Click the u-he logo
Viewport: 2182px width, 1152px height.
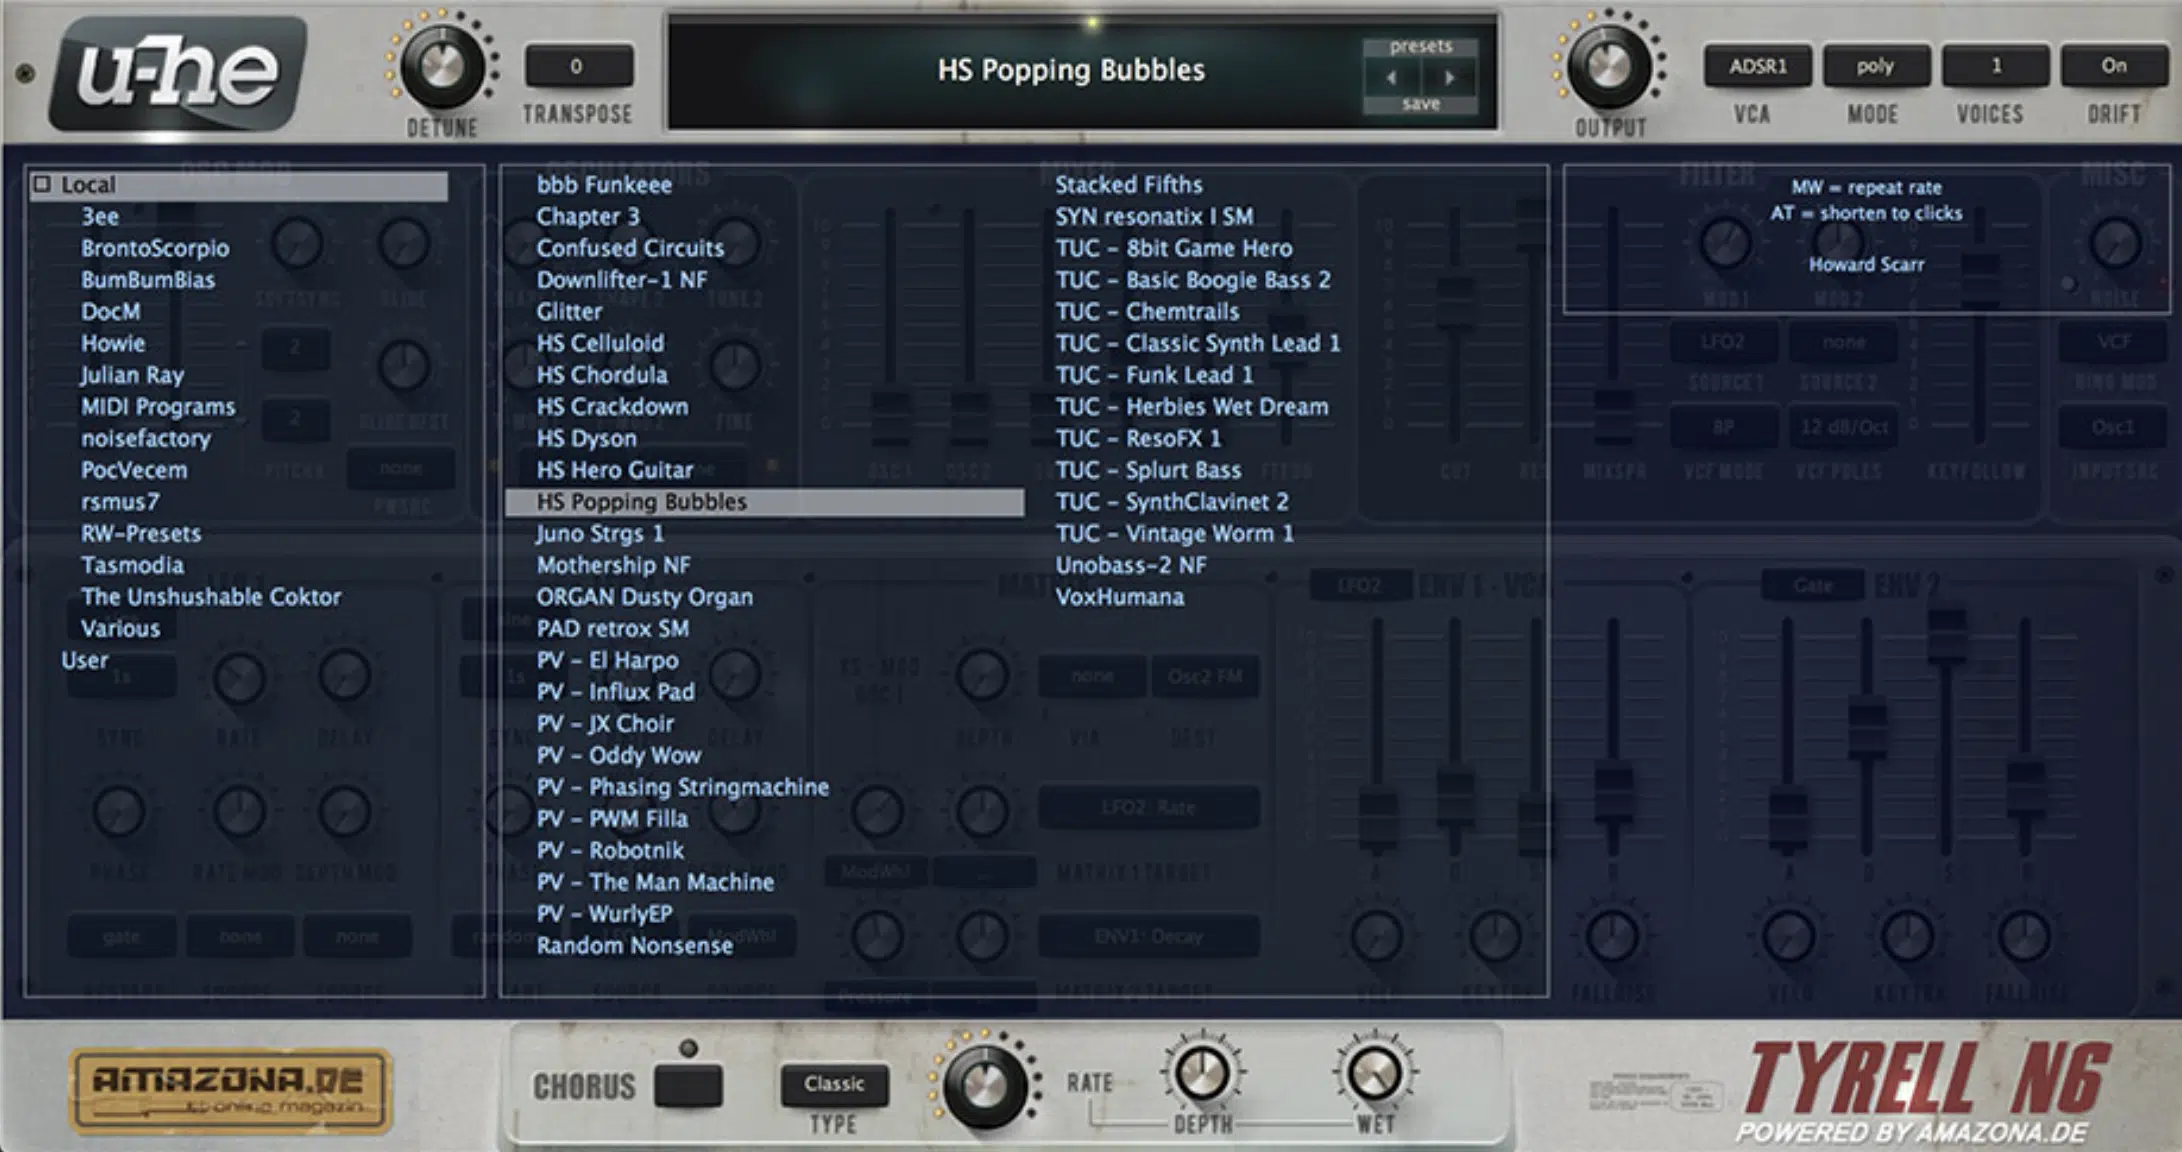179,73
